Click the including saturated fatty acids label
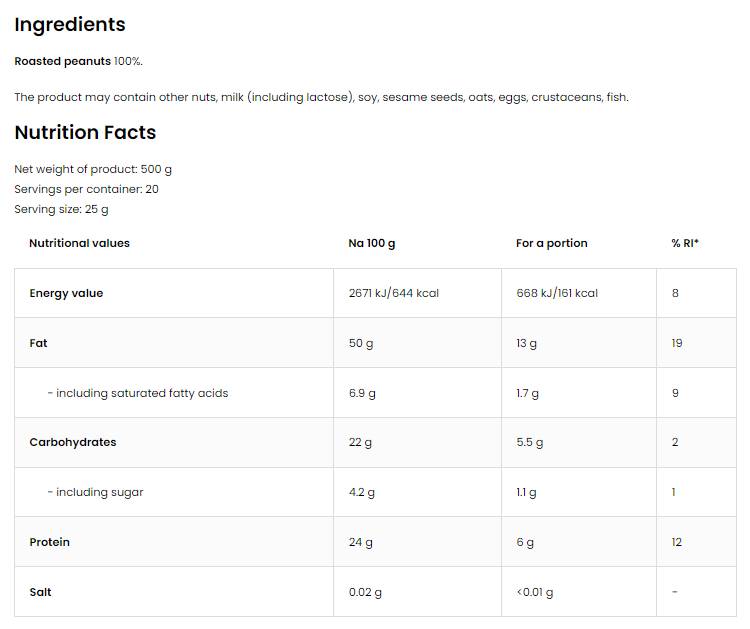This screenshot has width=750, height=629. coord(137,393)
